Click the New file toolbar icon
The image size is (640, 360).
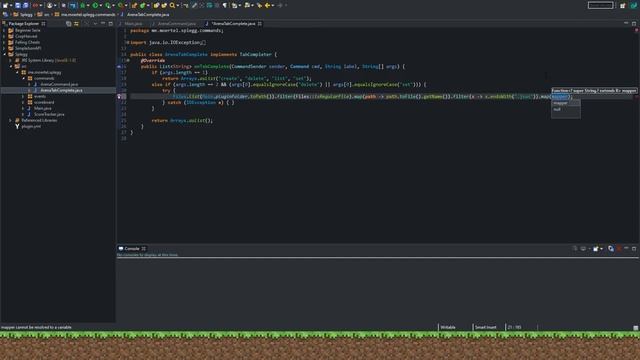(x=5, y=5)
